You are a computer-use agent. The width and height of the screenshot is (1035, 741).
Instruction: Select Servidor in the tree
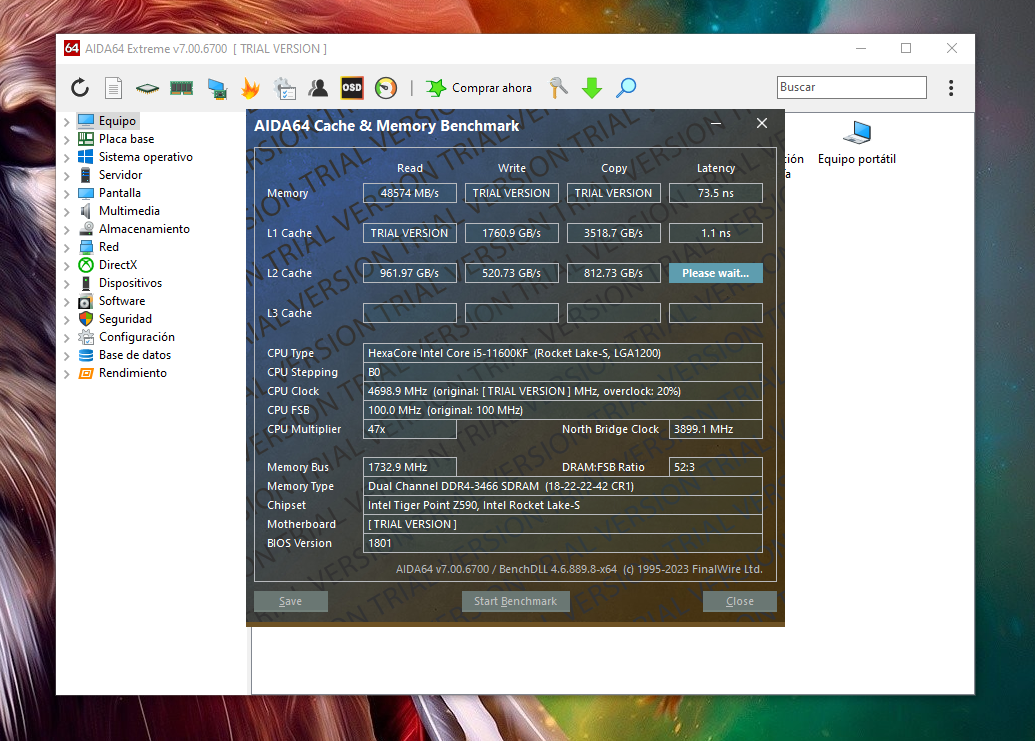click(120, 175)
